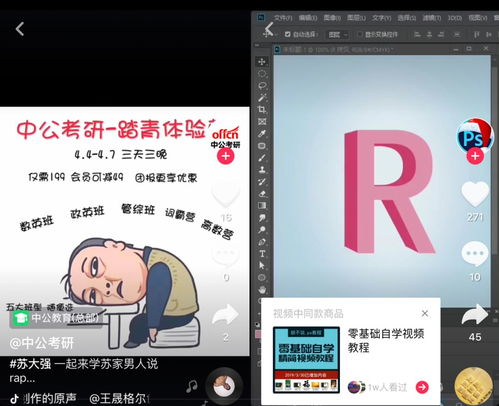Select the Clone Stamp tool
Viewport: 499px width, 406px height.
tap(262, 169)
